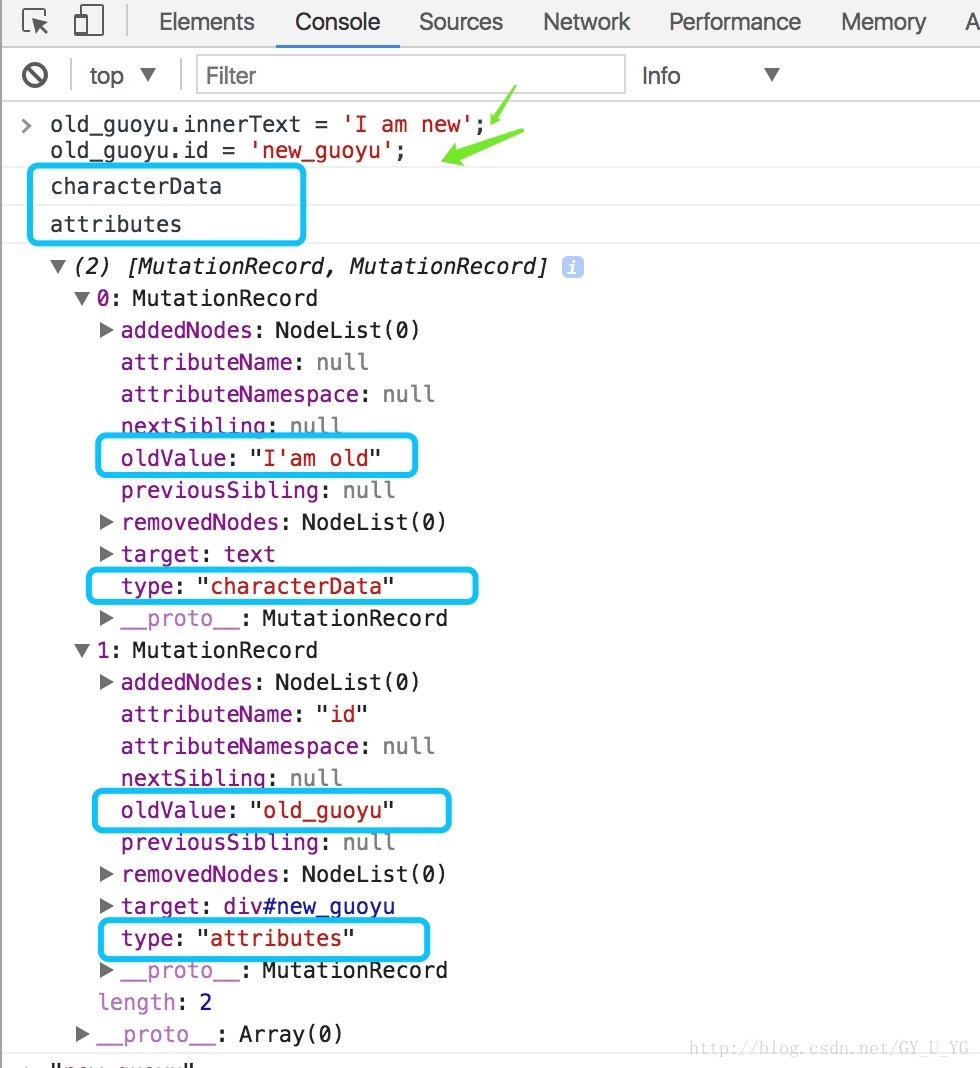The image size is (980, 1068).
Task: Select the Console tab
Action: coord(337,22)
